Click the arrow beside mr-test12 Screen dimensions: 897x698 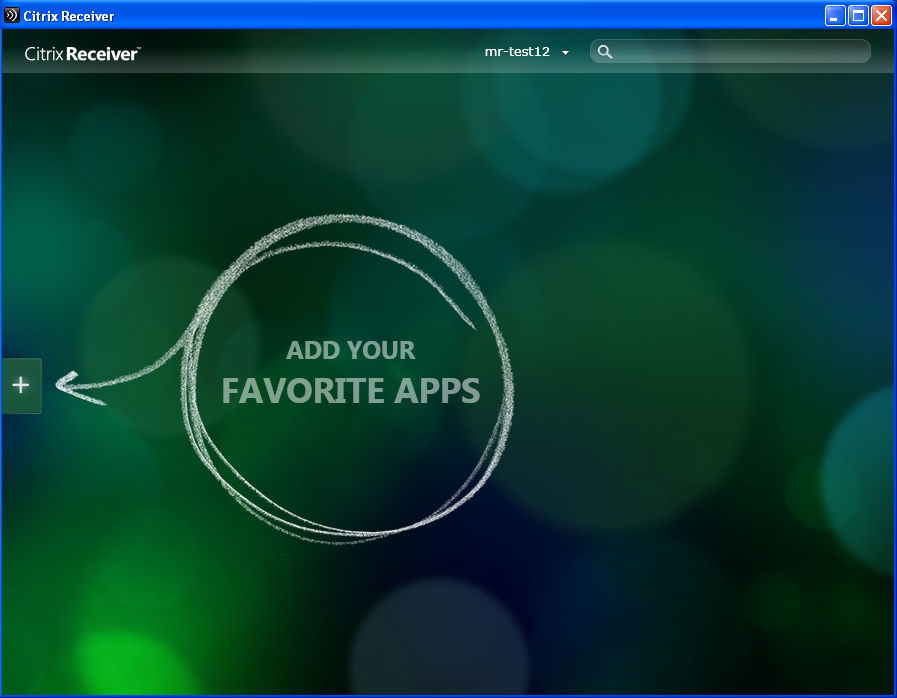[x=565, y=53]
